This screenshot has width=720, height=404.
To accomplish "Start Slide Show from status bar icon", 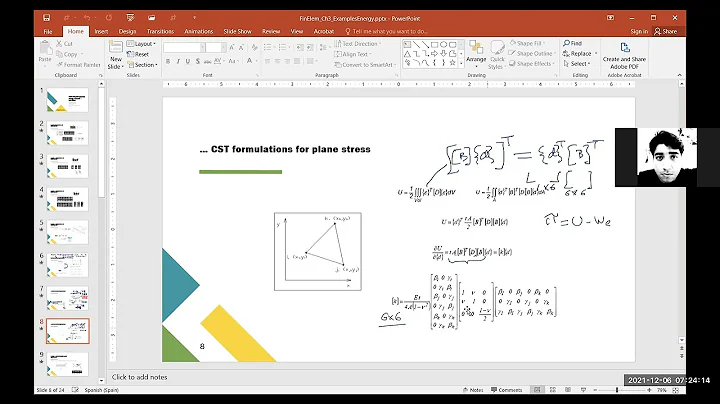I will [x=583, y=390].
